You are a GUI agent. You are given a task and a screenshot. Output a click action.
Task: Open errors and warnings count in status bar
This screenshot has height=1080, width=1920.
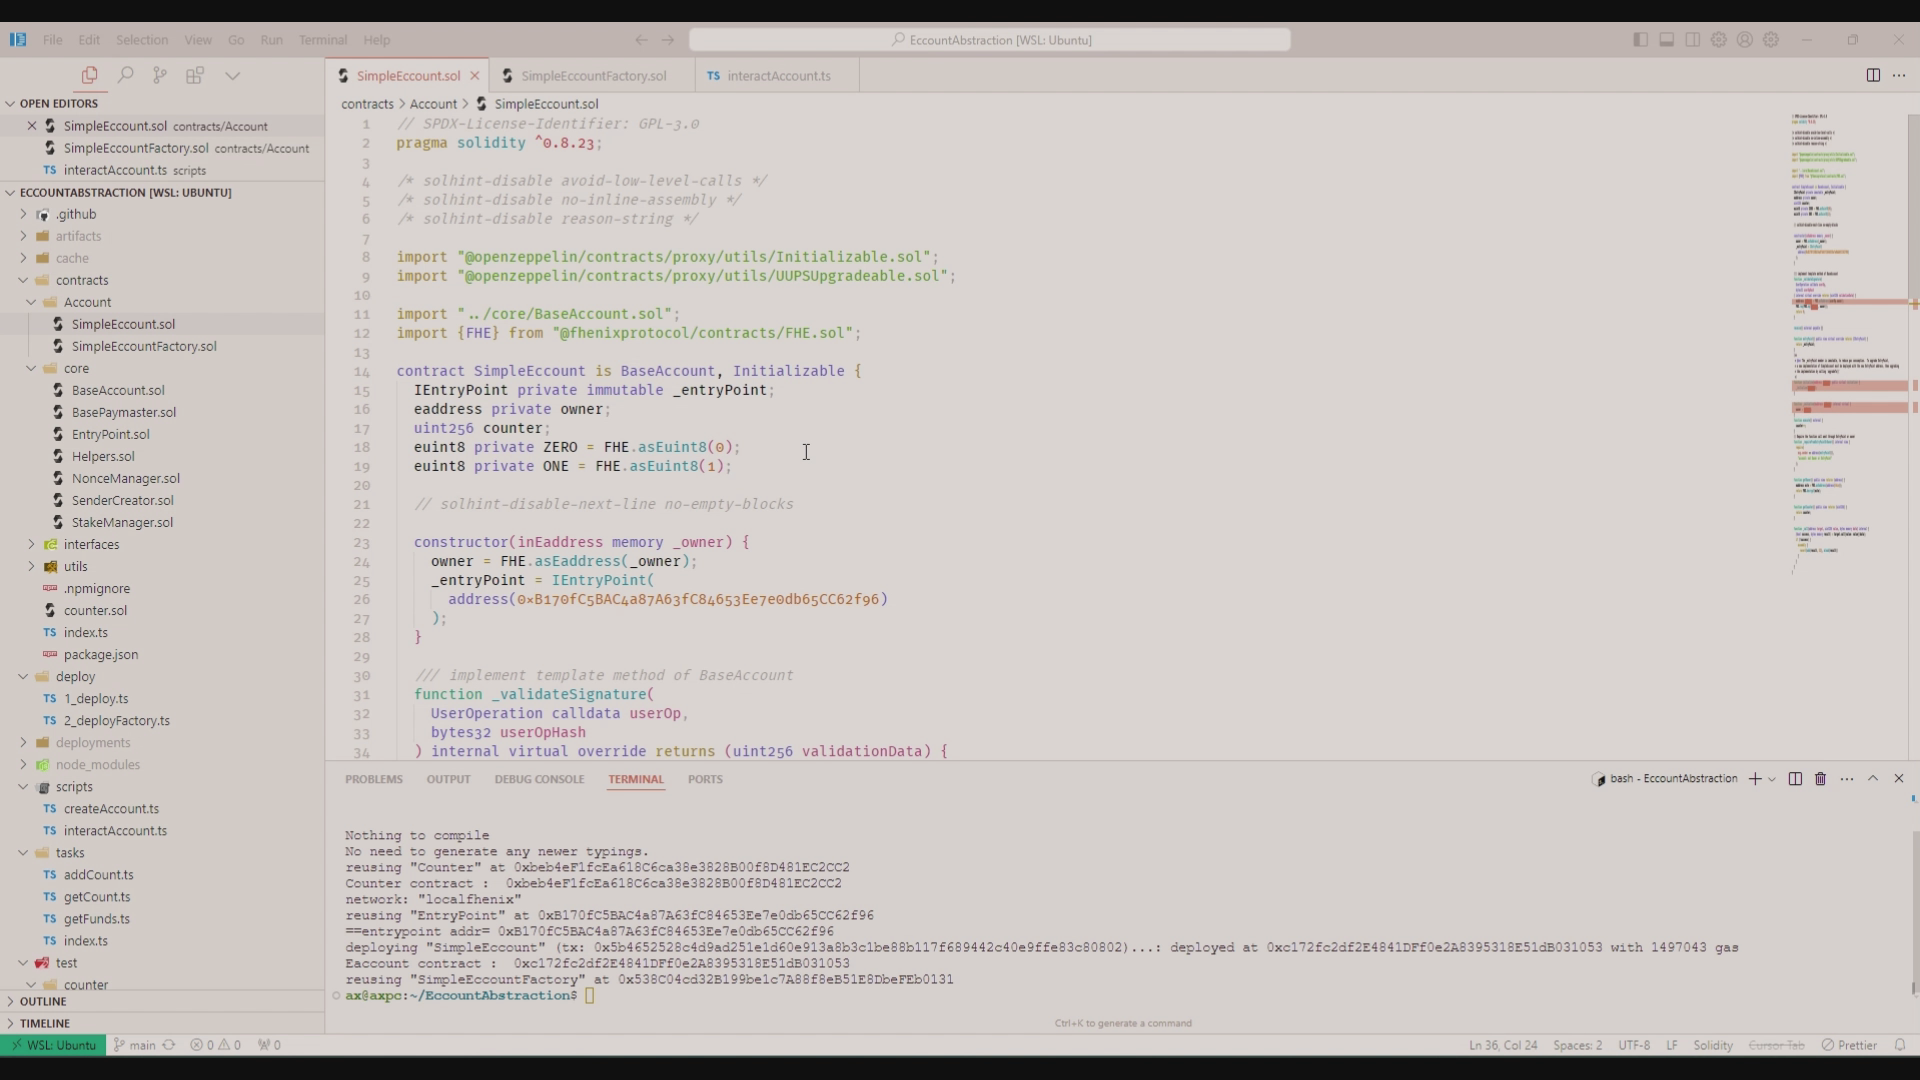[216, 1045]
